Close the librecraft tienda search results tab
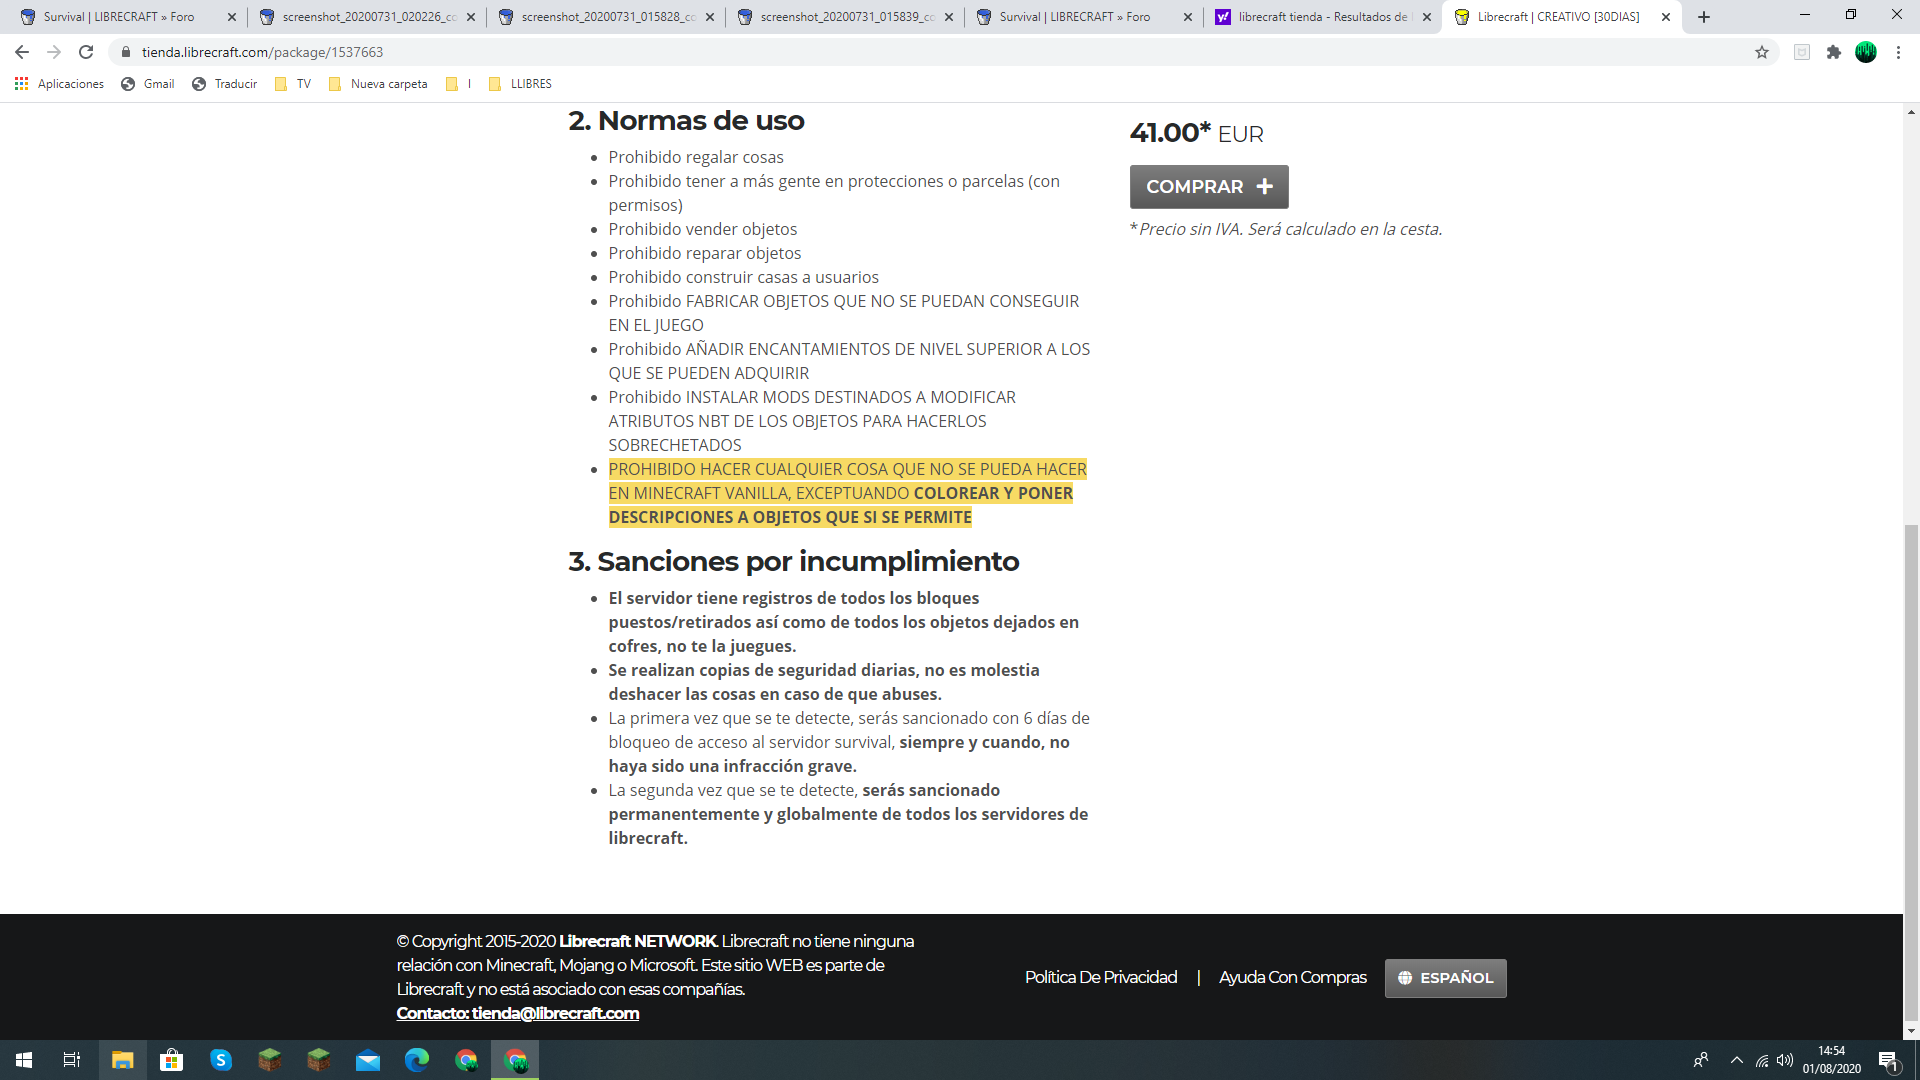 [1427, 17]
